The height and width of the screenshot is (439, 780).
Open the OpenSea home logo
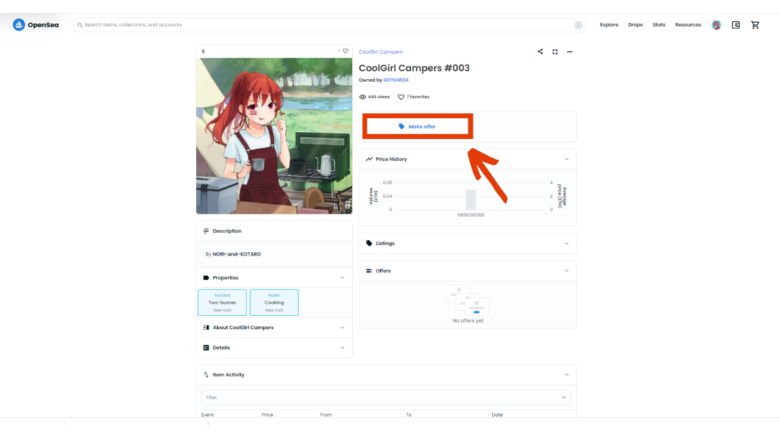coord(35,25)
